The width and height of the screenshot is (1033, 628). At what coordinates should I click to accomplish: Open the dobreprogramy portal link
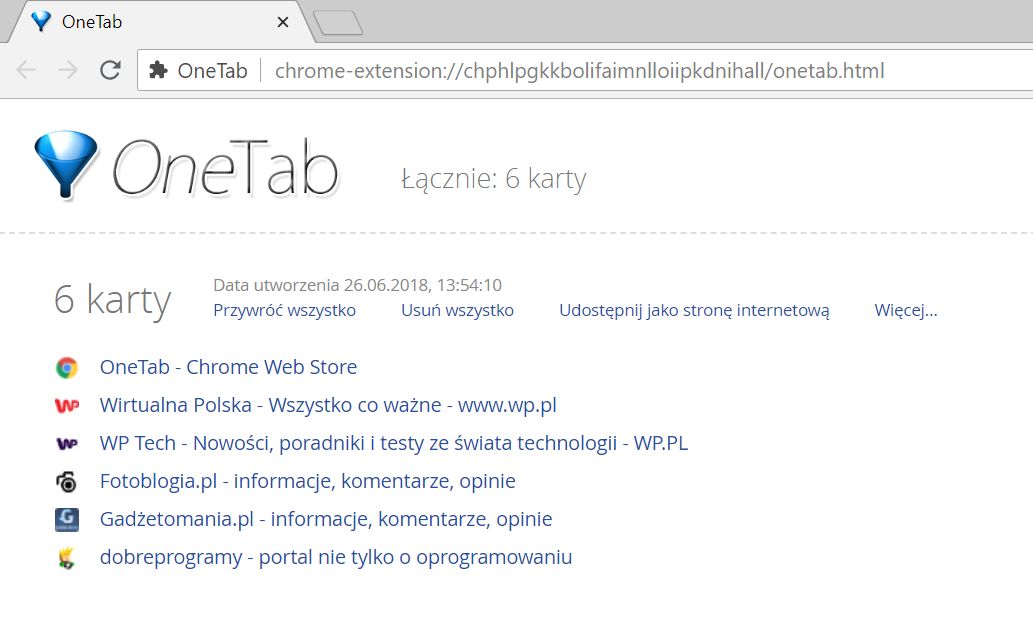pos(335,557)
